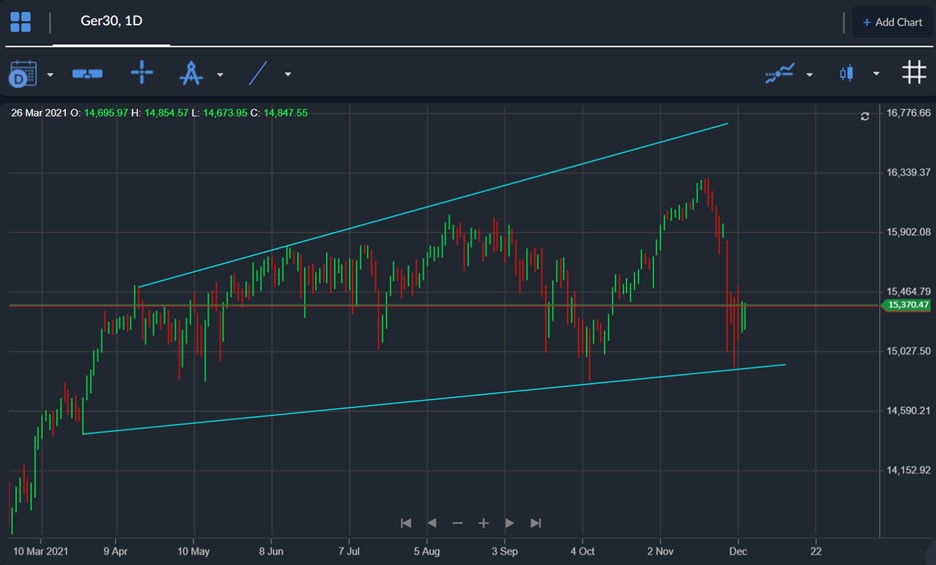Screen dimensions: 936x565
Task: Switch to the Ger30, 1D tab
Action: [112, 21]
